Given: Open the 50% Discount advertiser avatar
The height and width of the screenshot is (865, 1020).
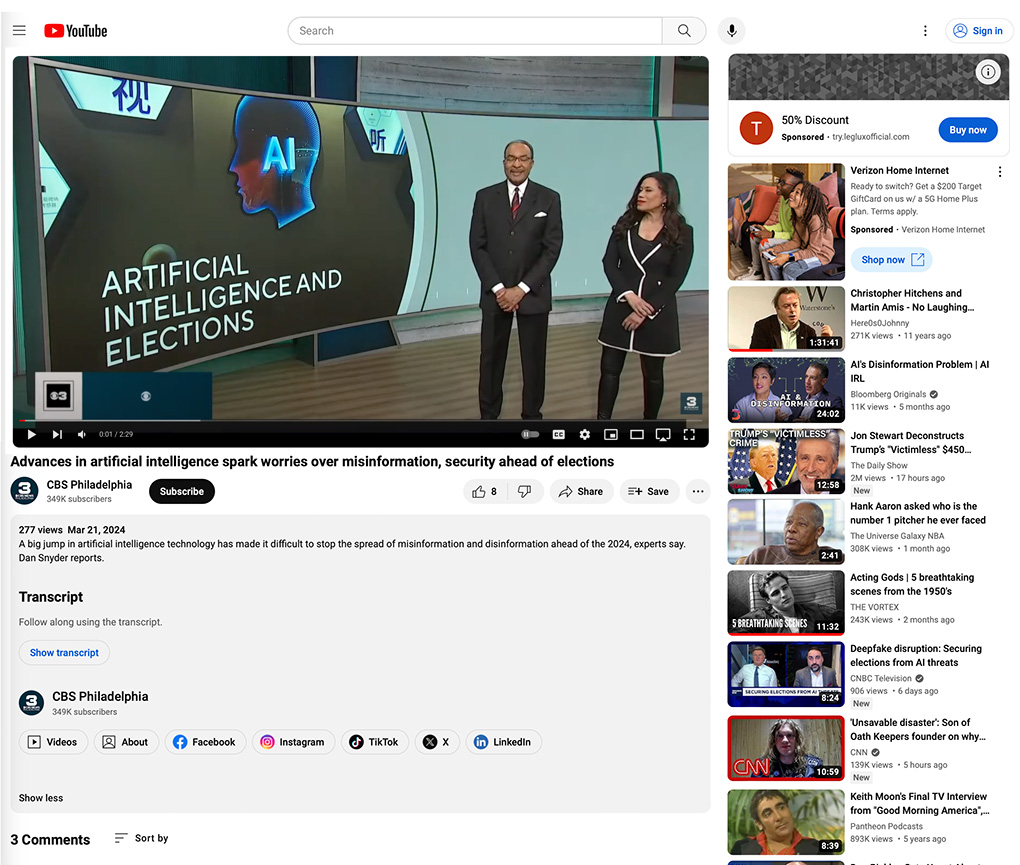Looking at the screenshot, I should click(756, 128).
